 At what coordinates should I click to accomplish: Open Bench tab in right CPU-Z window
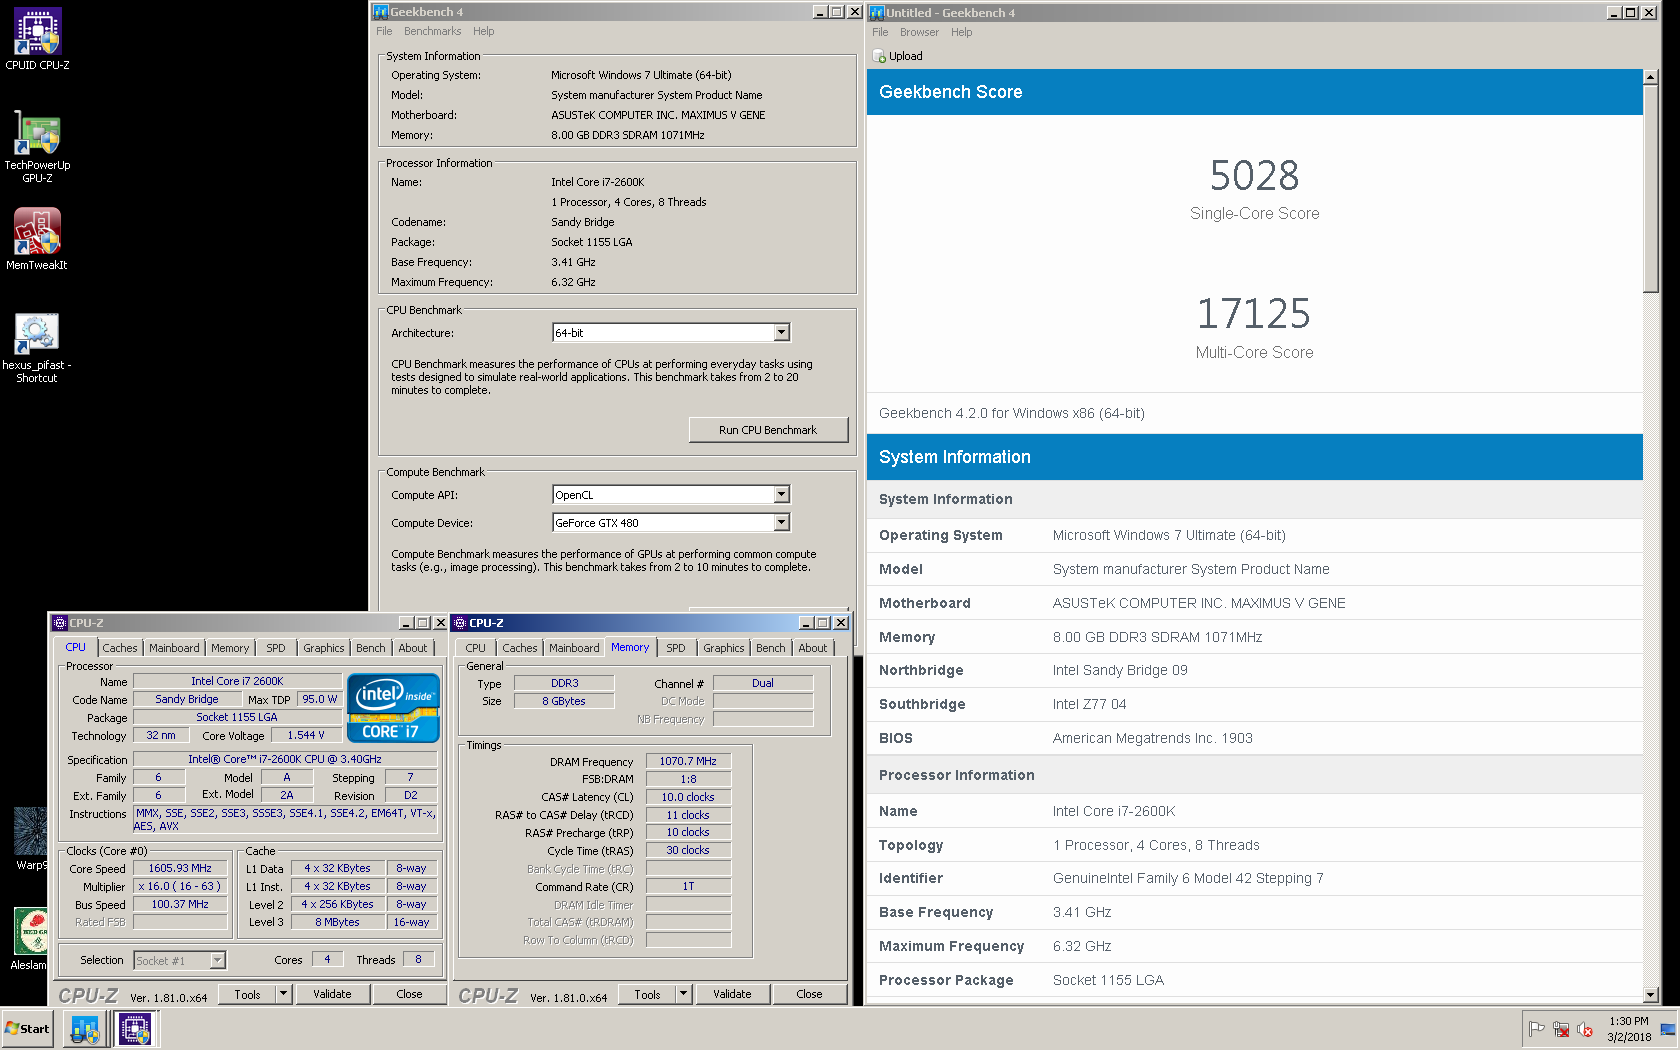tap(771, 648)
